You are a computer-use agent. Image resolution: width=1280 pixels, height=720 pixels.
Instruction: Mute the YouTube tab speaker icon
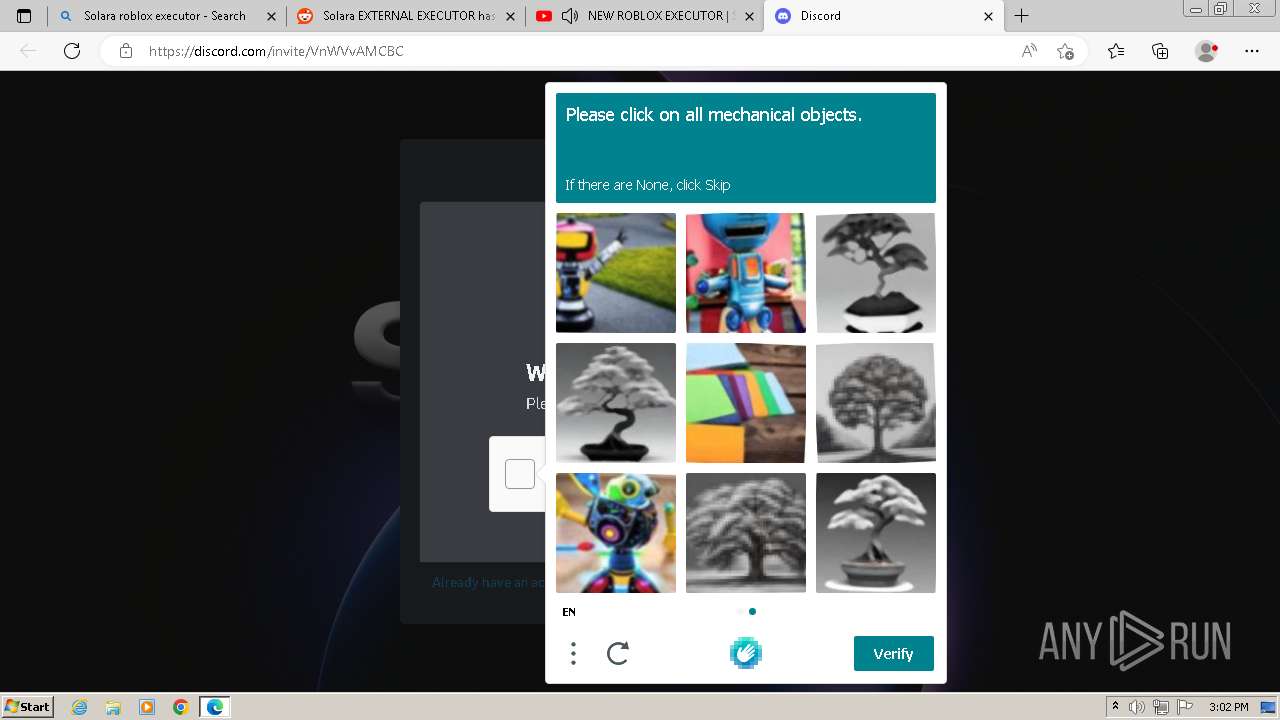(x=570, y=16)
